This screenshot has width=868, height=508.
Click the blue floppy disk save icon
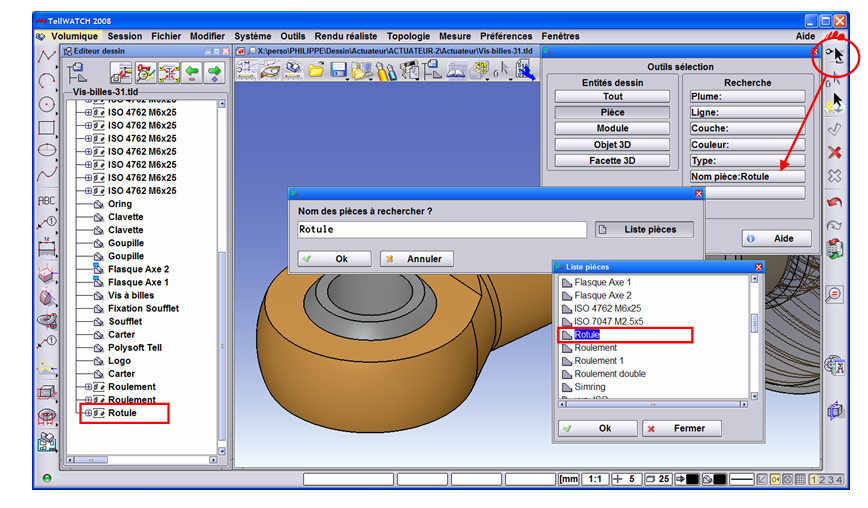[339, 70]
